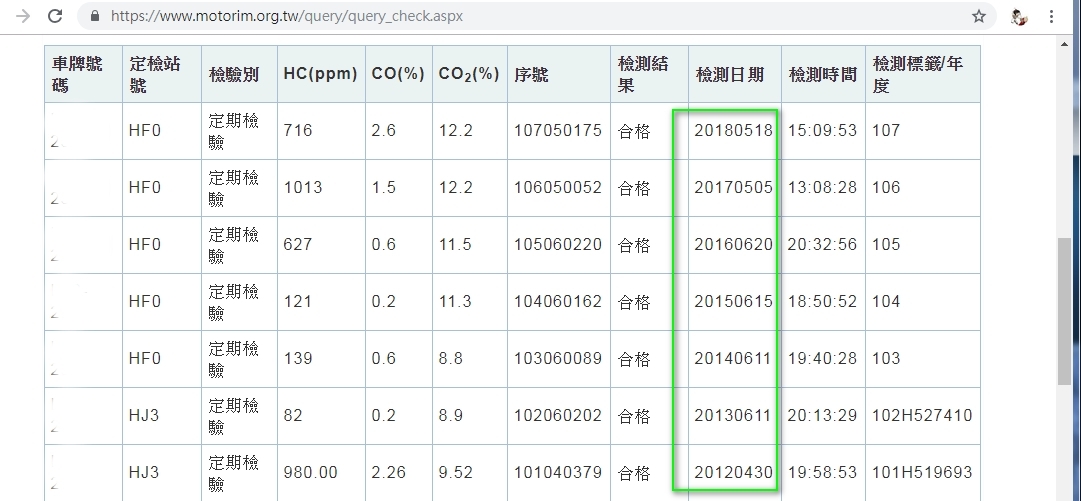This screenshot has width=1081, height=501.
Task: Open the Chrome three-dot menu
Action: 1051,16
